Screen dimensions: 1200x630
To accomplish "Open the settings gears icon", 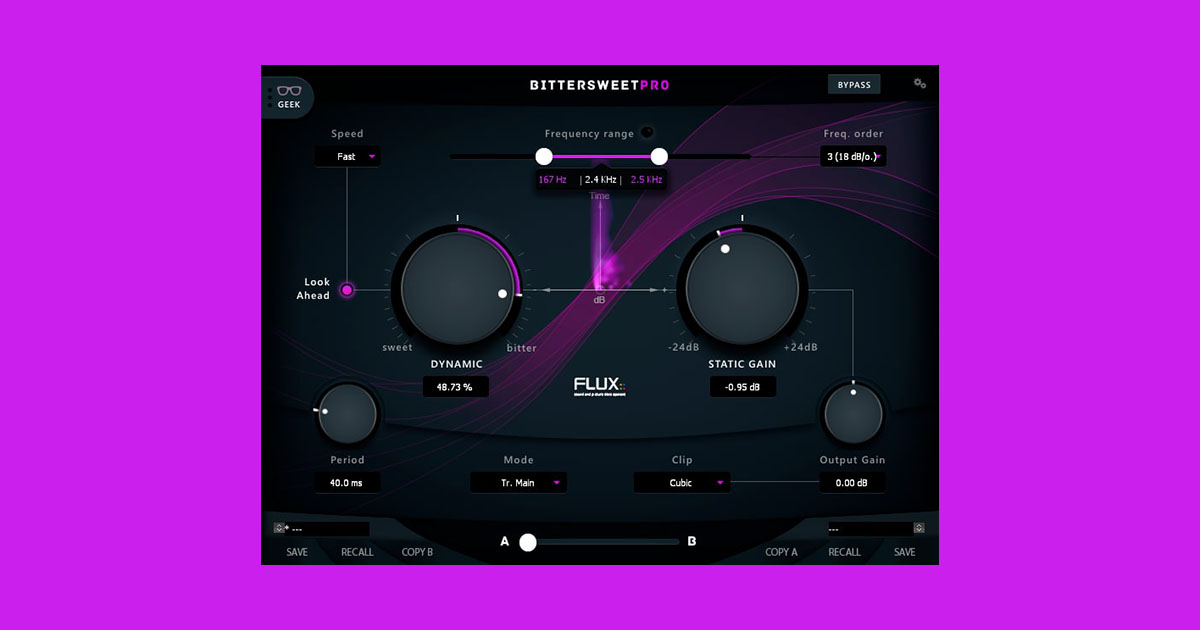I will pyautogui.click(x=919, y=84).
